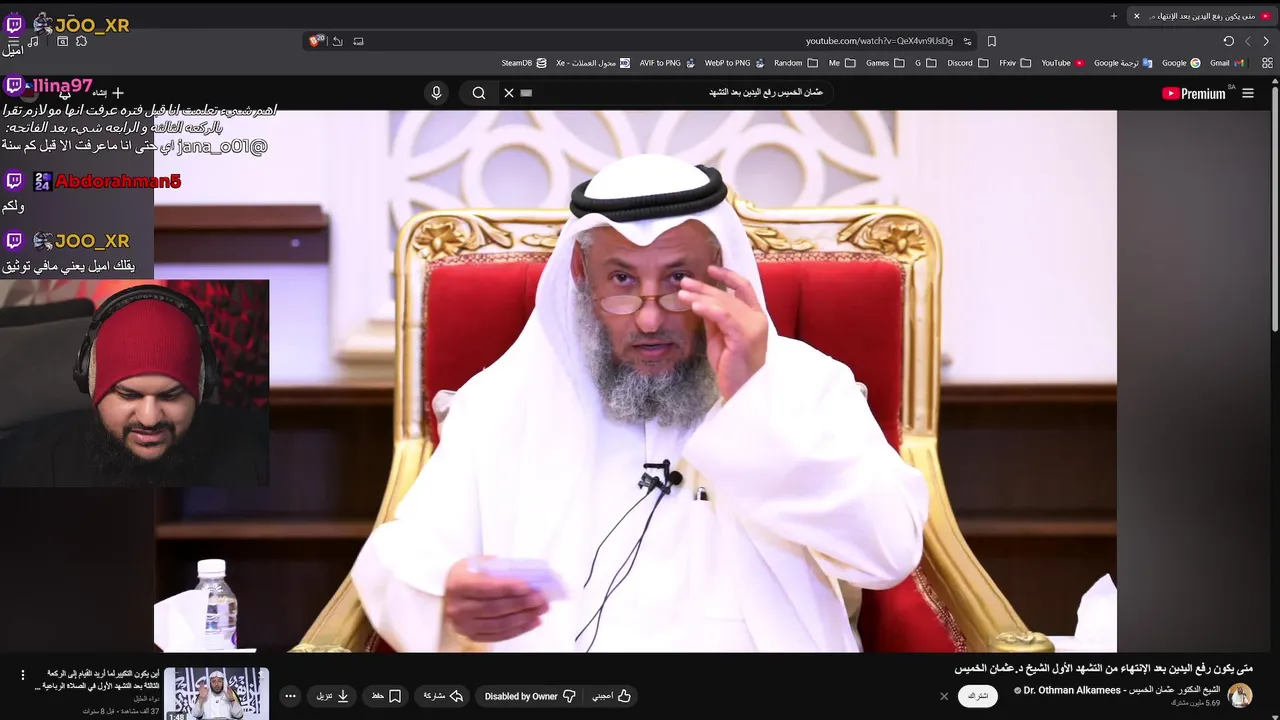Image resolution: width=1280 pixels, height=720 pixels.
Task: Open the YouTube bookmark
Action: [x=1063, y=63]
